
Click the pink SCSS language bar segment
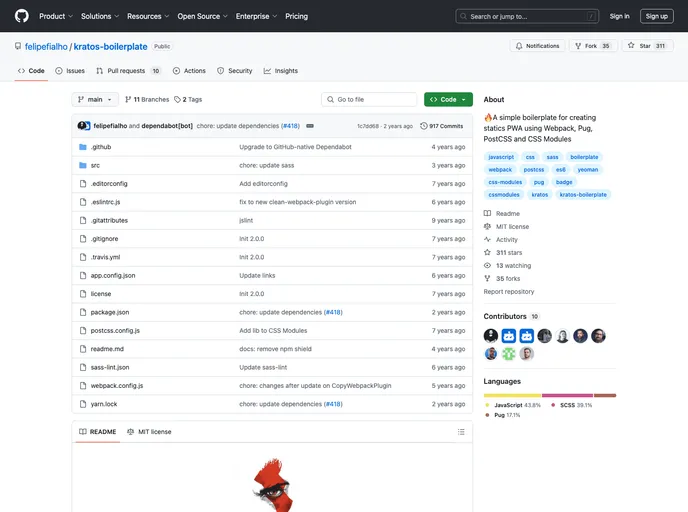(567, 395)
